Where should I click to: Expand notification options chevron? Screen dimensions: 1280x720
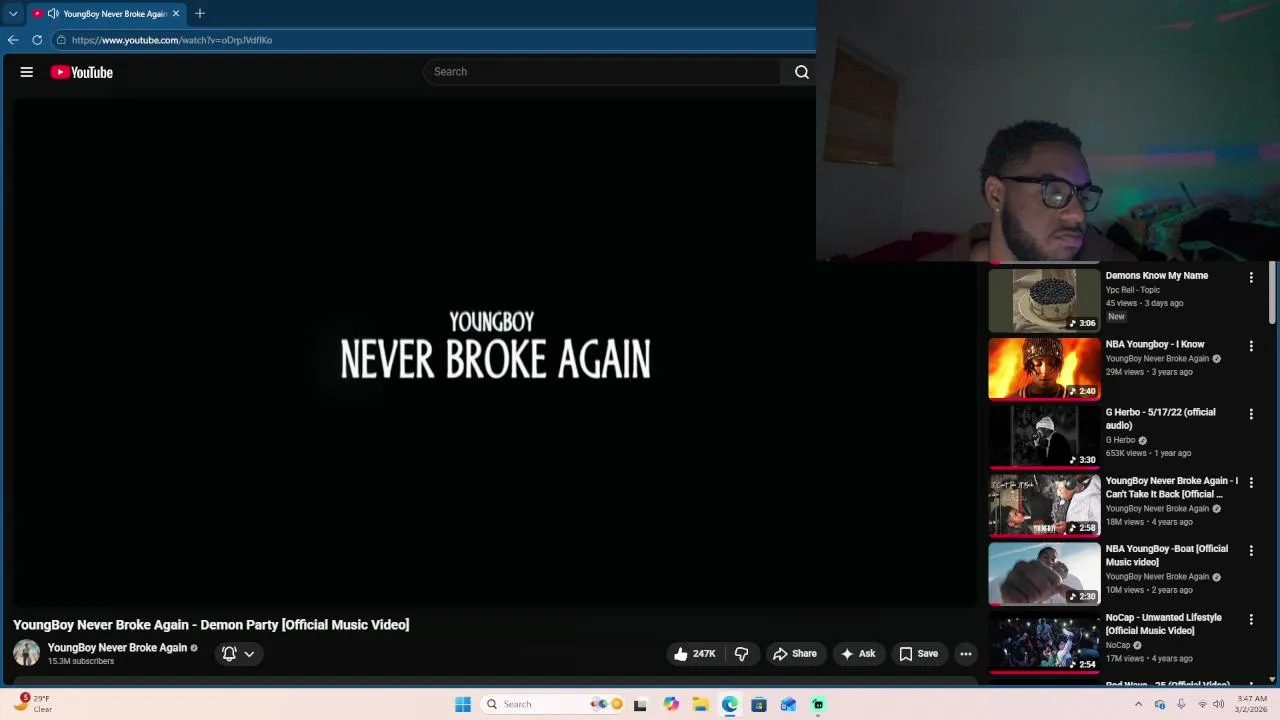[x=249, y=654]
